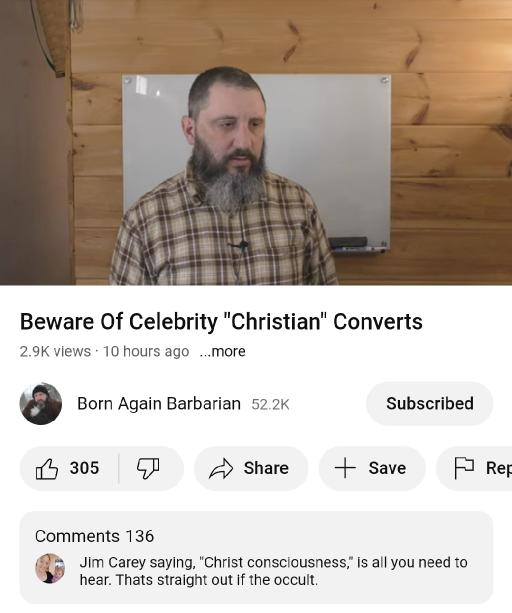Tap the video player to pause
Screen dimensions: 512x613
256,142
